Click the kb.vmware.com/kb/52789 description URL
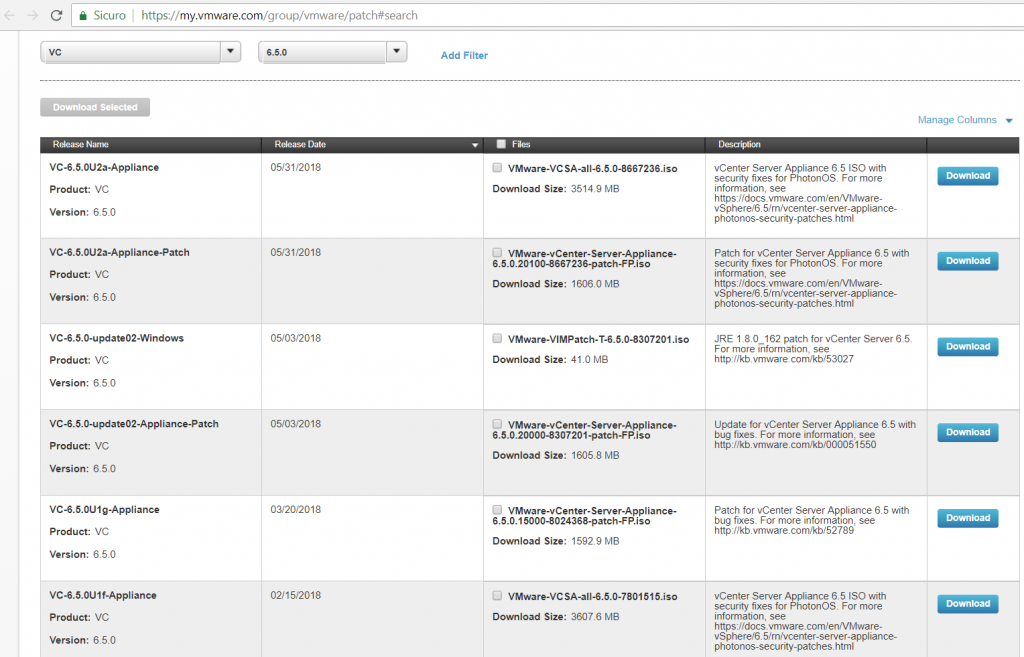Screen dimensions: 1024x657 784,530
